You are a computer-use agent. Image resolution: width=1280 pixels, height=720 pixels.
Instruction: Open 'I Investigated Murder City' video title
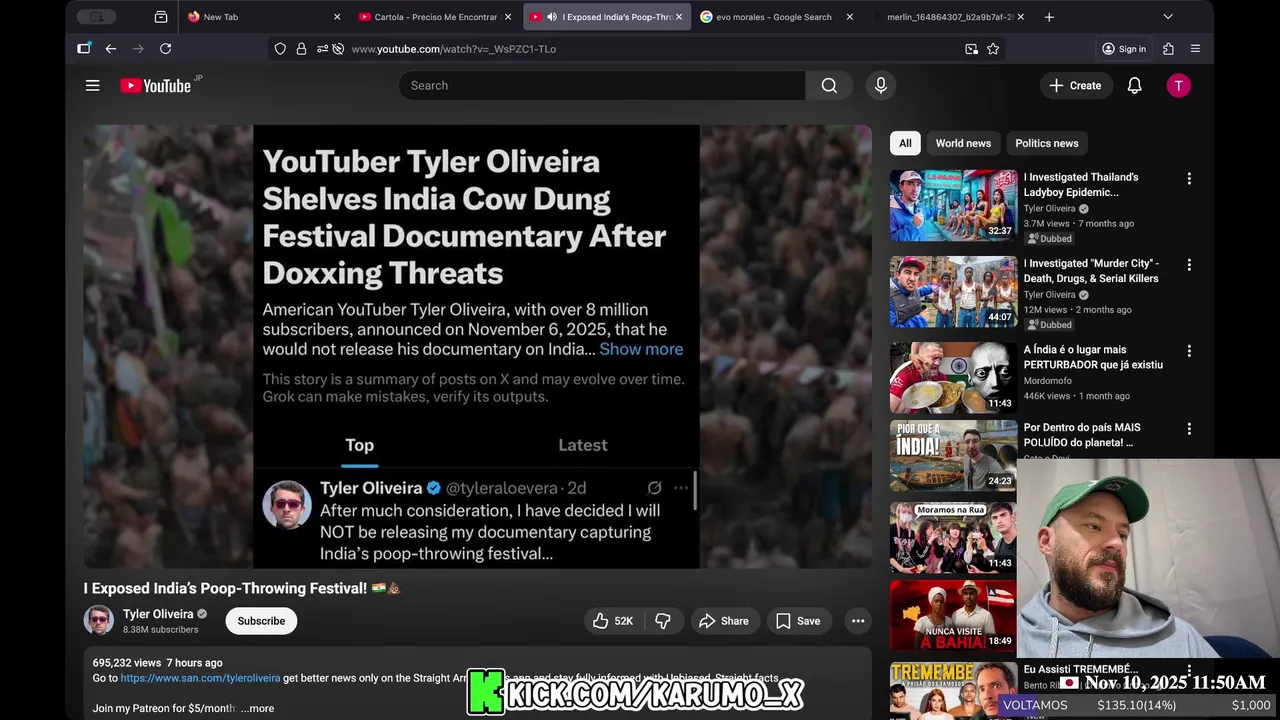1091,271
